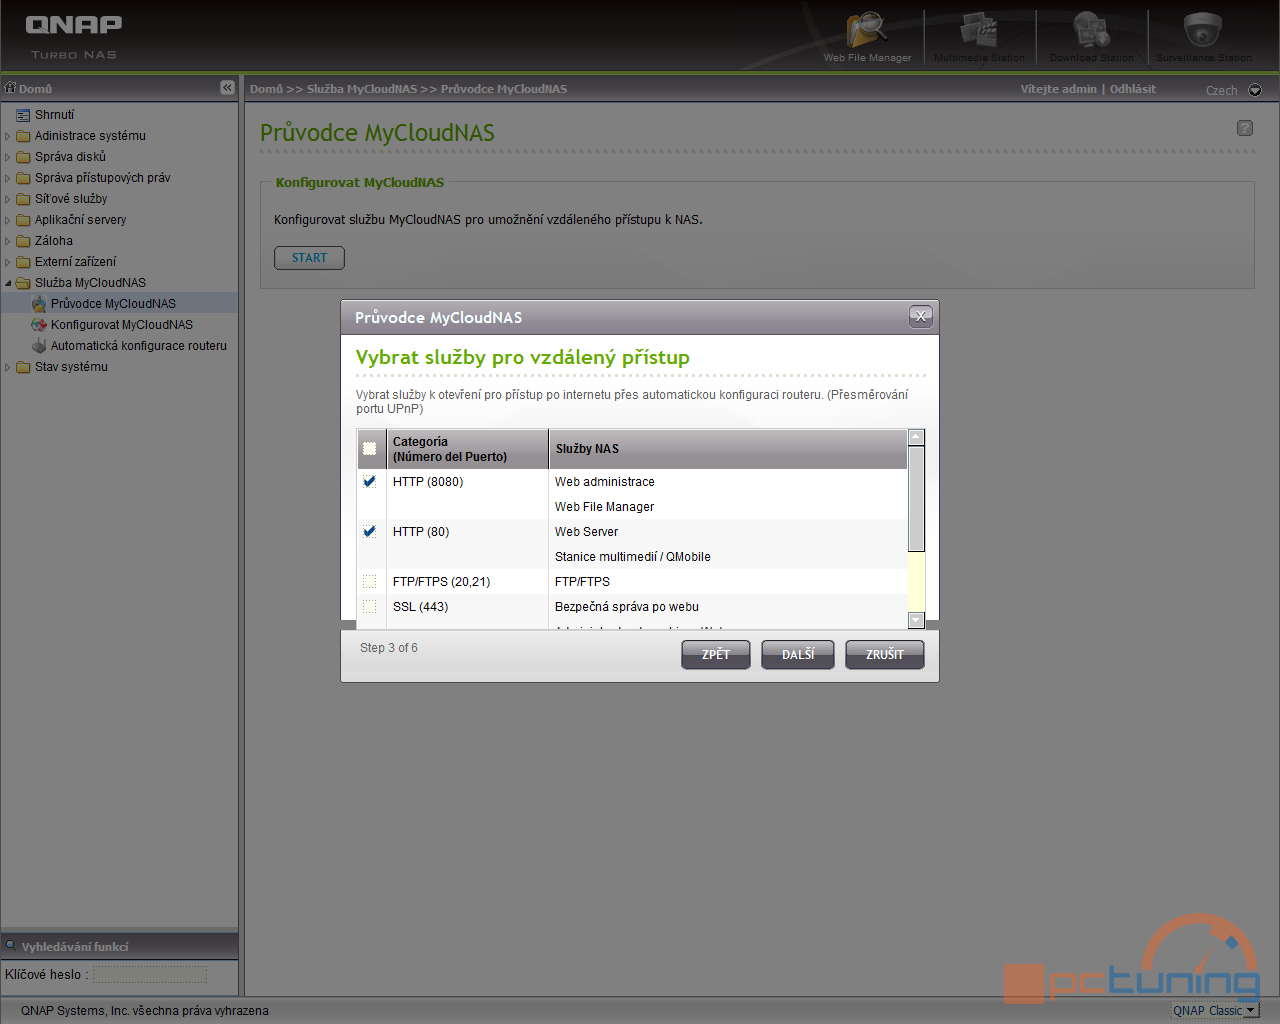The image size is (1280, 1024).
Task: Launch Multimedia Station icon
Action: coord(979,30)
